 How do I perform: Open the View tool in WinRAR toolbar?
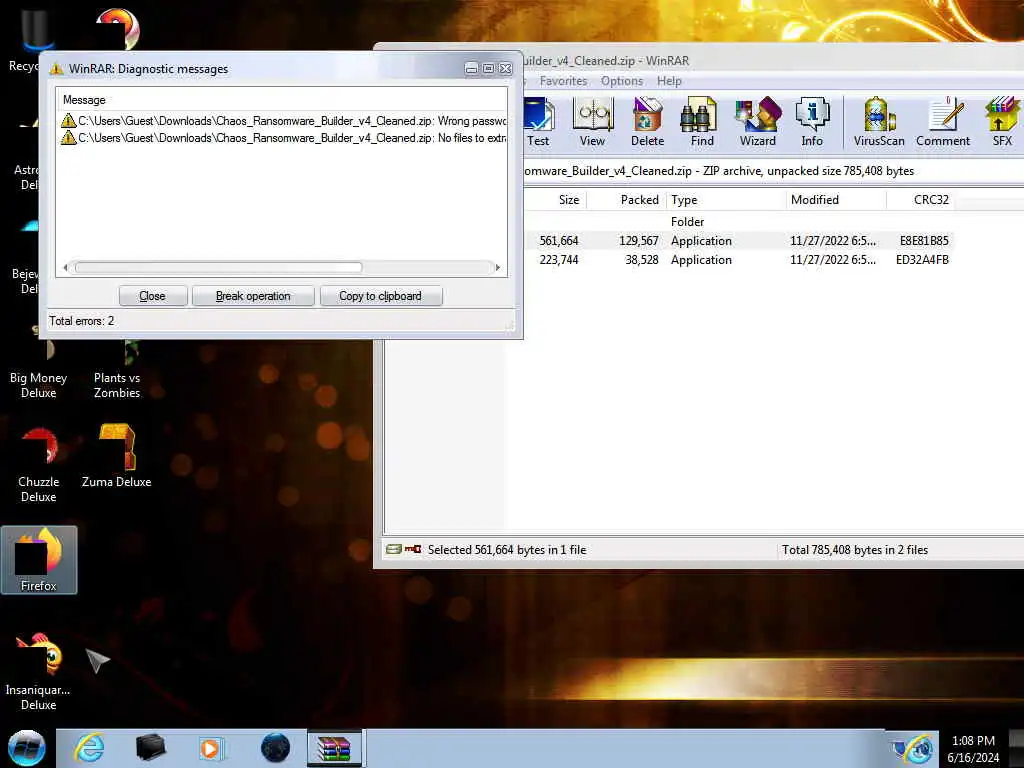coord(592,121)
